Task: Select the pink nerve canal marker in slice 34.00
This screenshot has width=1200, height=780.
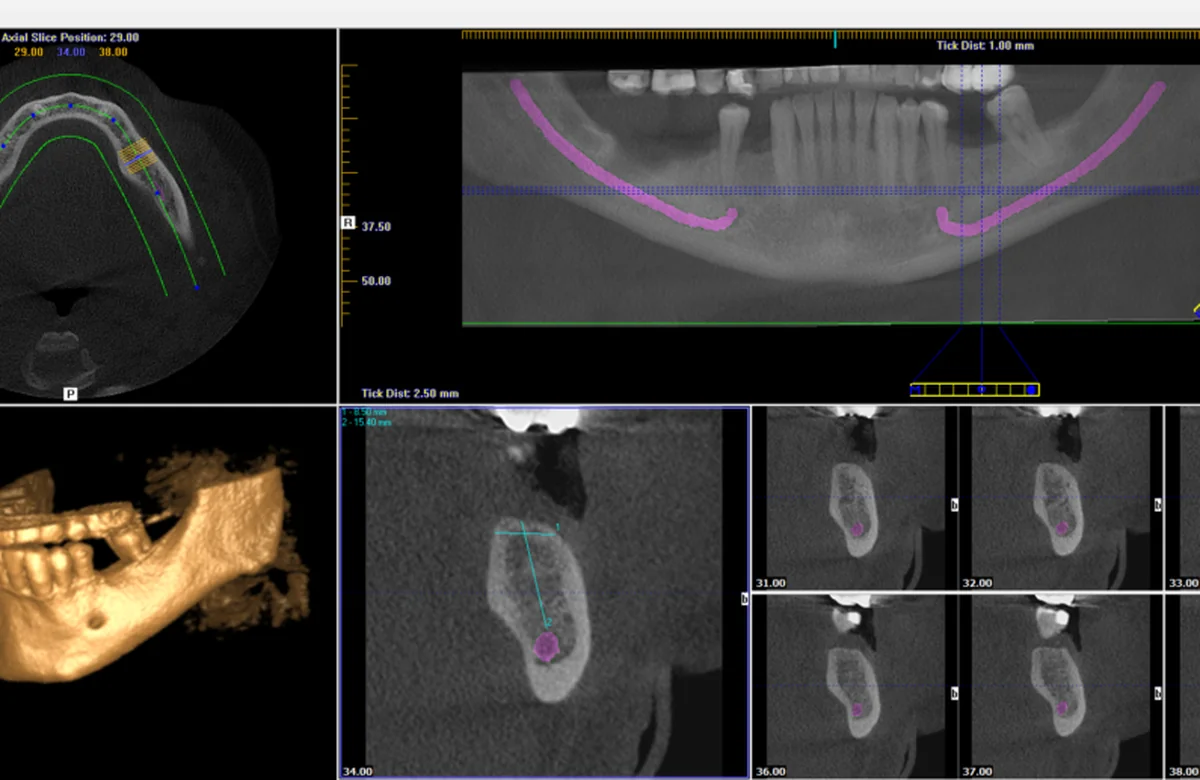Action: [545, 647]
